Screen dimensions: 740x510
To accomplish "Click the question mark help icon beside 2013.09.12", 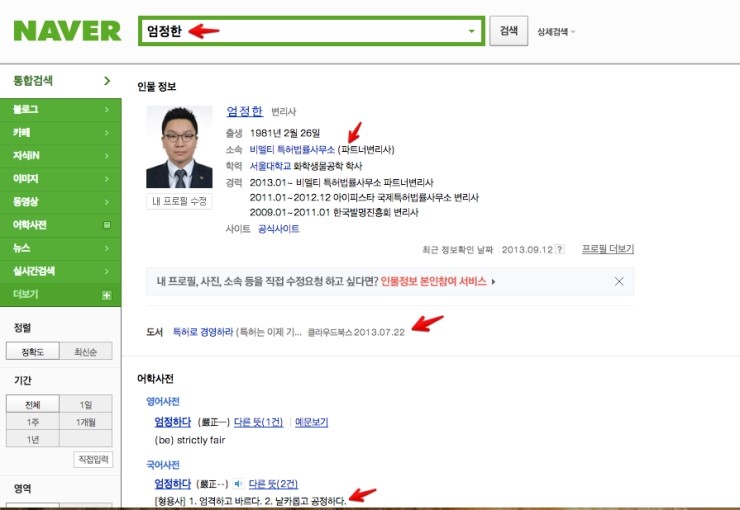I will [560, 249].
